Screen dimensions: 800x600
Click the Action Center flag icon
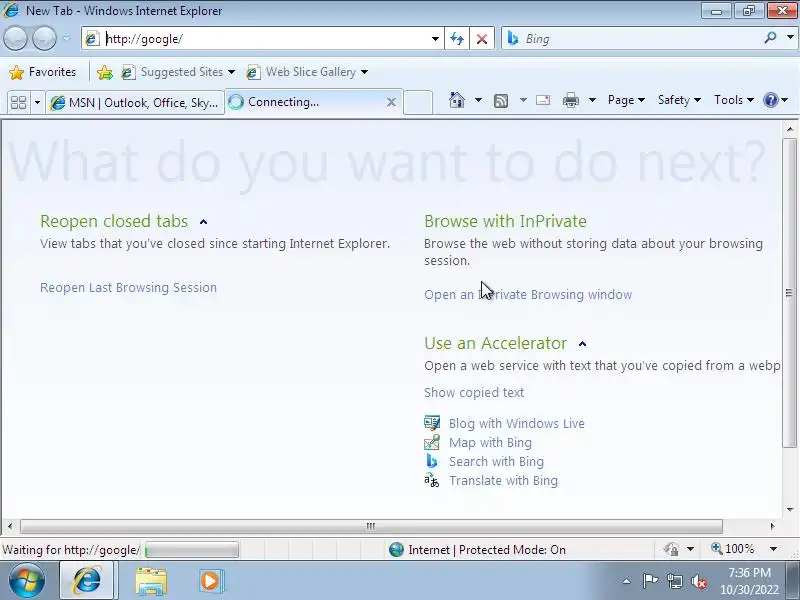click(x=649, y=581)
